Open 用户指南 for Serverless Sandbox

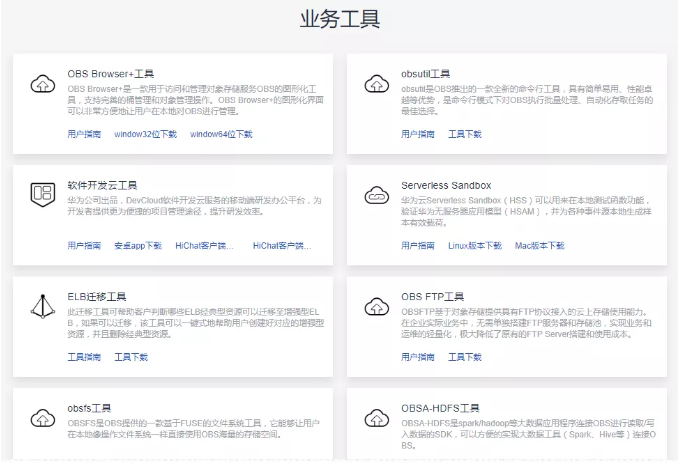point(418,246)
